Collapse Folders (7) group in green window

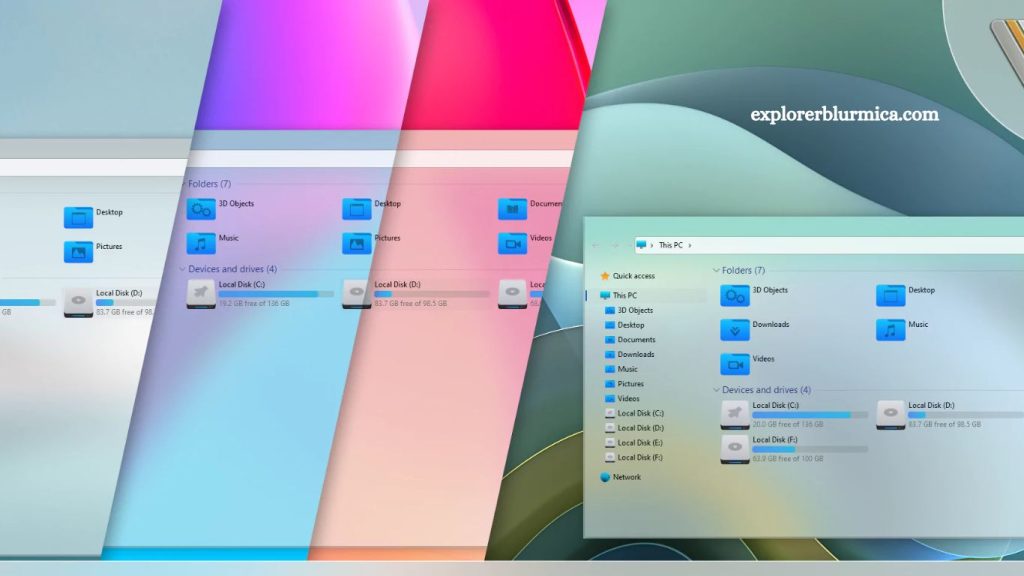tap(716, 270)
